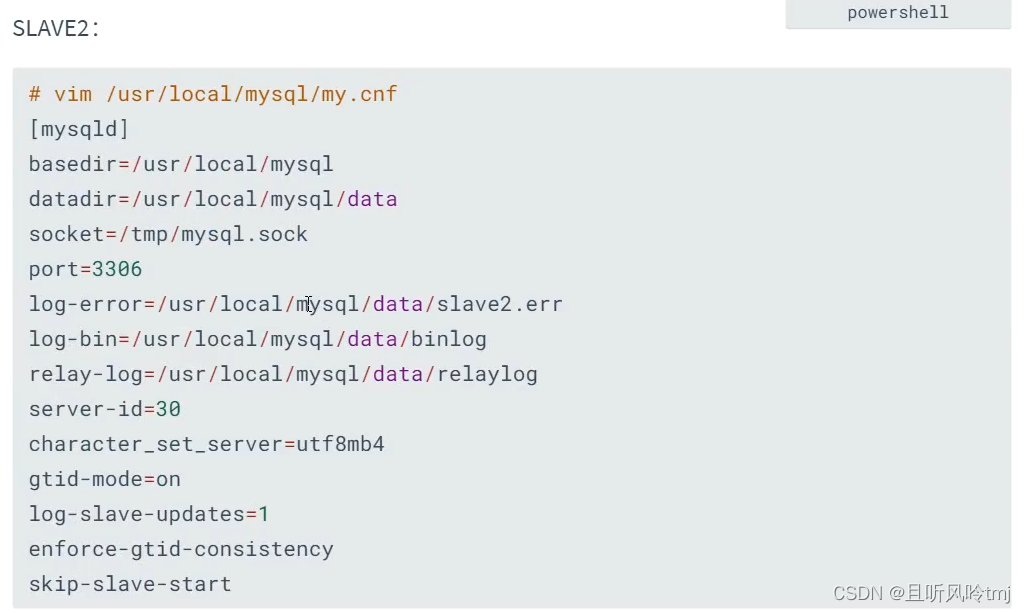The width and height of the screenshot is (1025, 613).
Task: Select the vim my.cnf comment line
Action: 213,94
